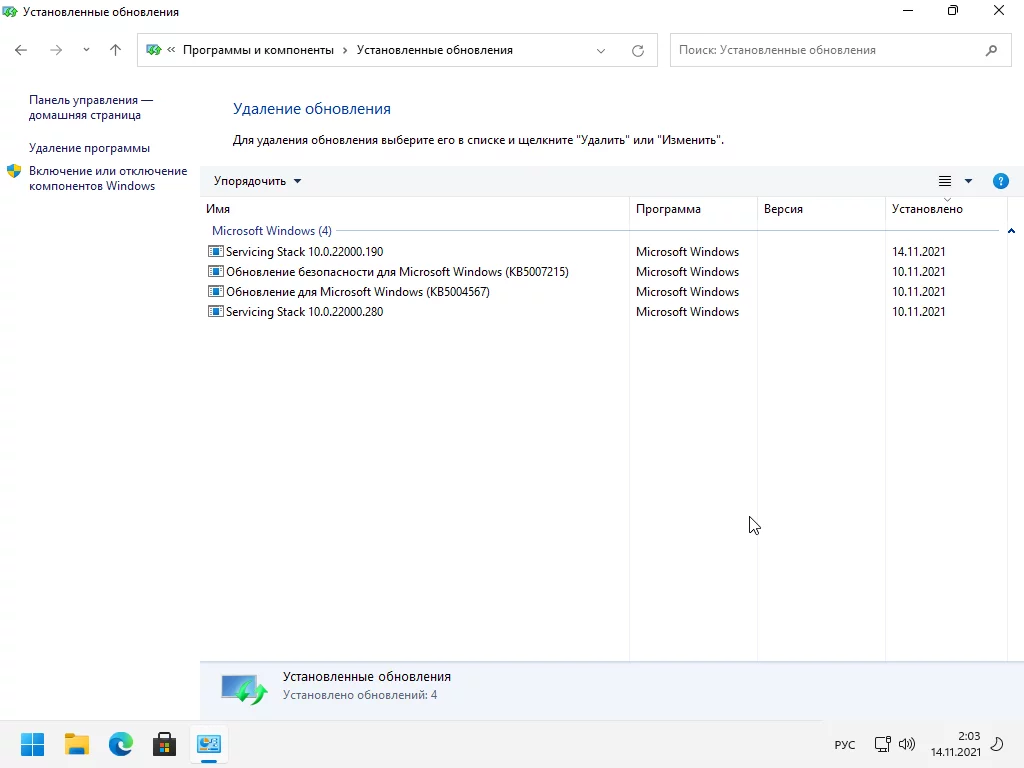Open the volume tray icon
1024x768 pixels.
[x=906, y=744]
